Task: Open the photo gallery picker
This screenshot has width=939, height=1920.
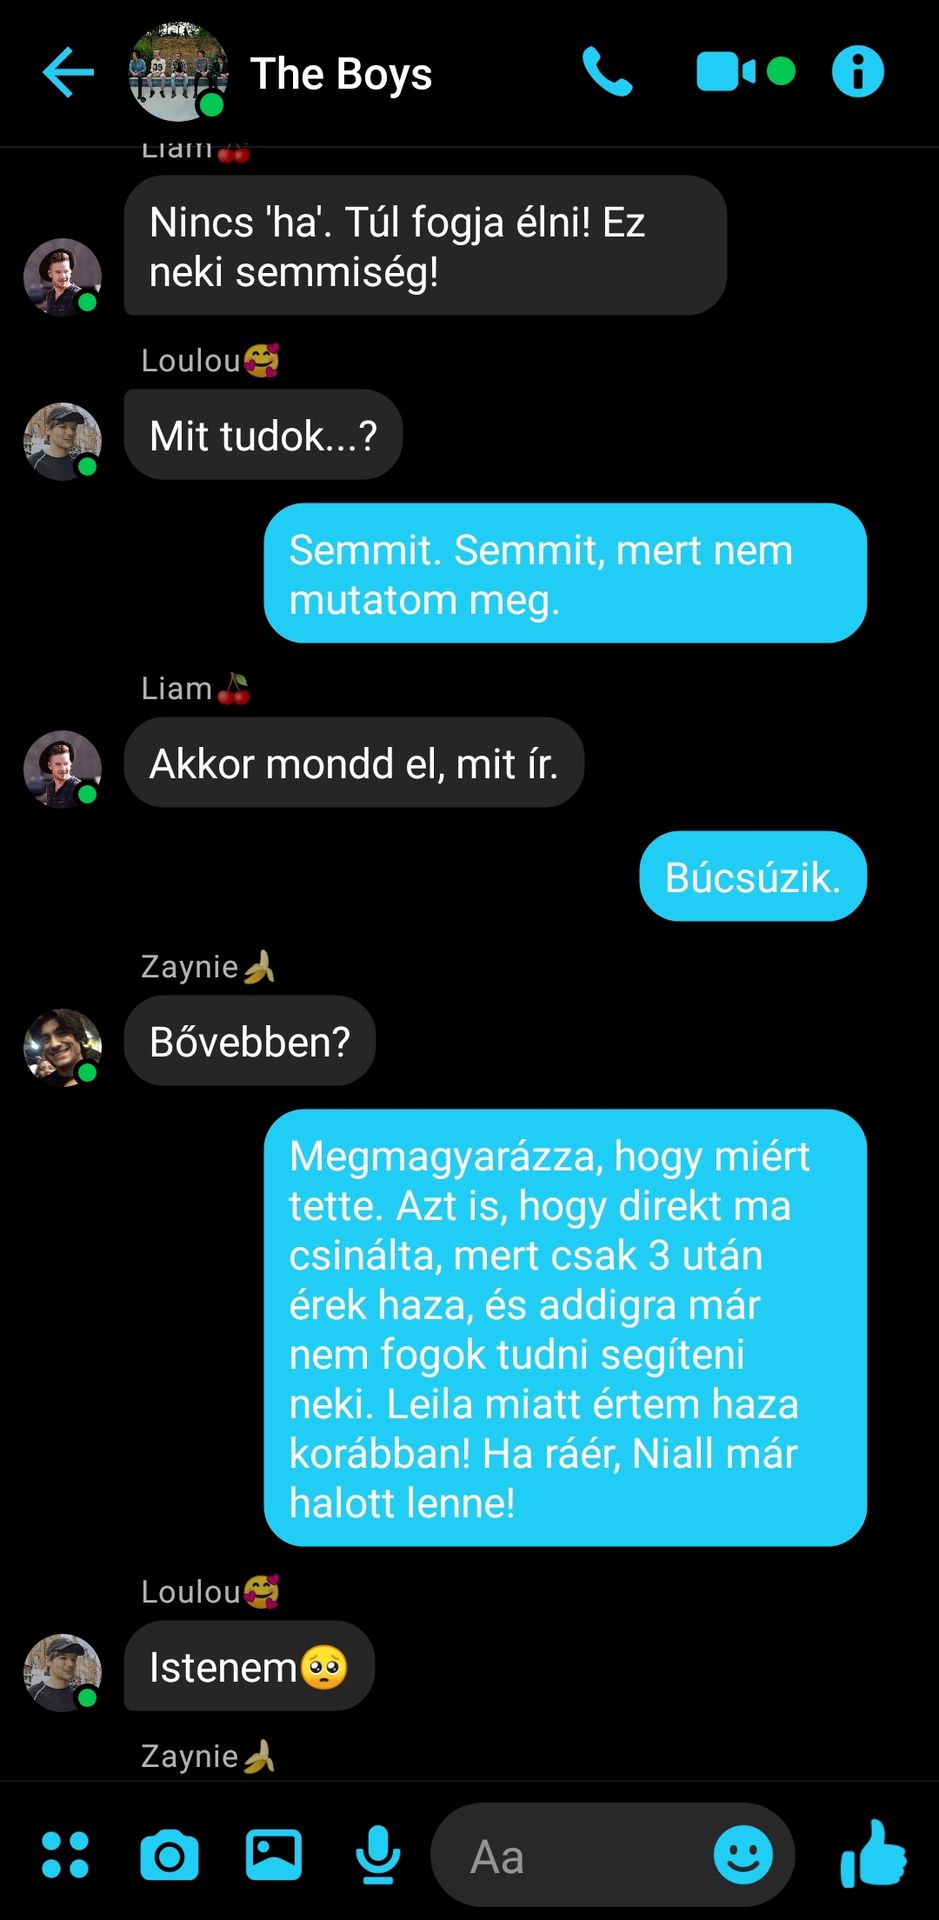Action: point(274,1855)
